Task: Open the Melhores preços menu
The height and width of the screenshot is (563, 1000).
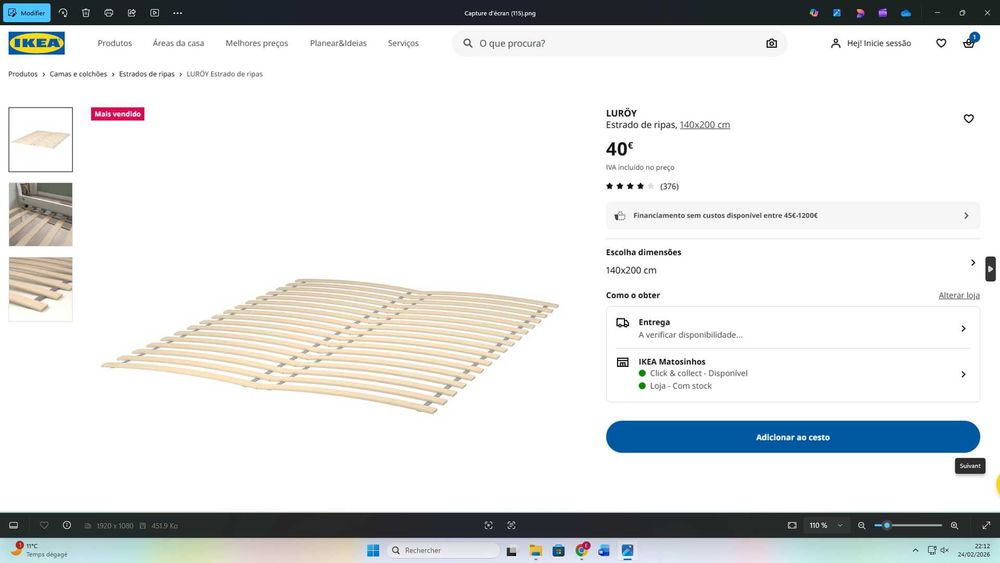Action: [257, 43]
